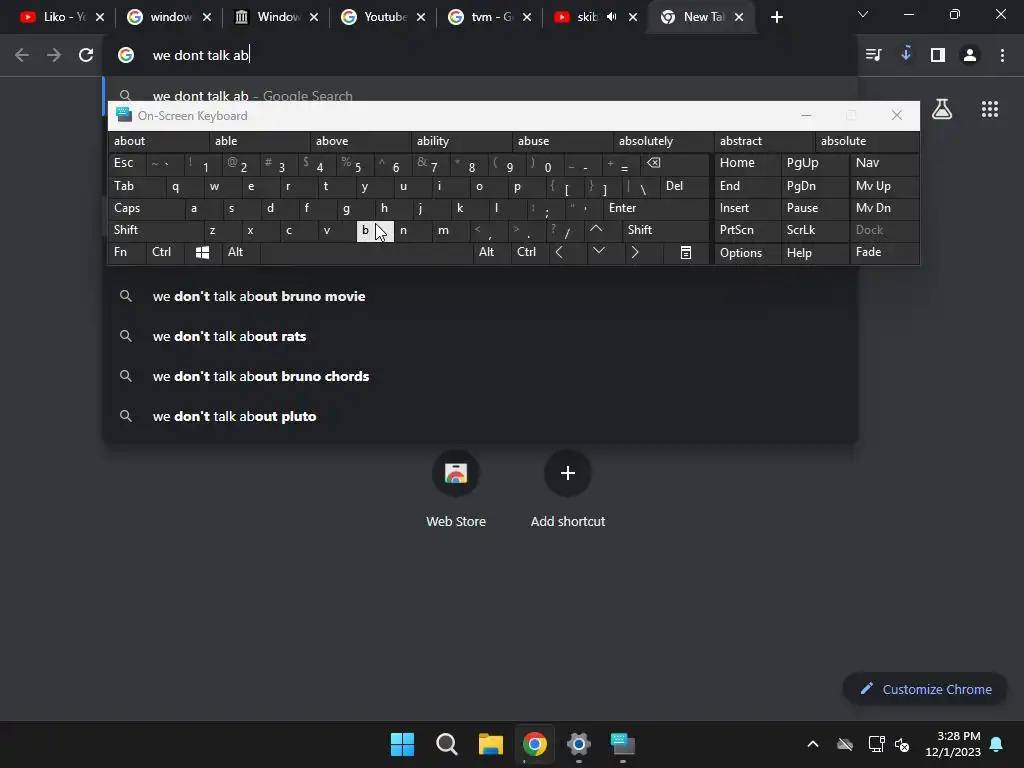Open the Web Store shortcut
This screenshot has height=768, width=1024.
point(456,489)
